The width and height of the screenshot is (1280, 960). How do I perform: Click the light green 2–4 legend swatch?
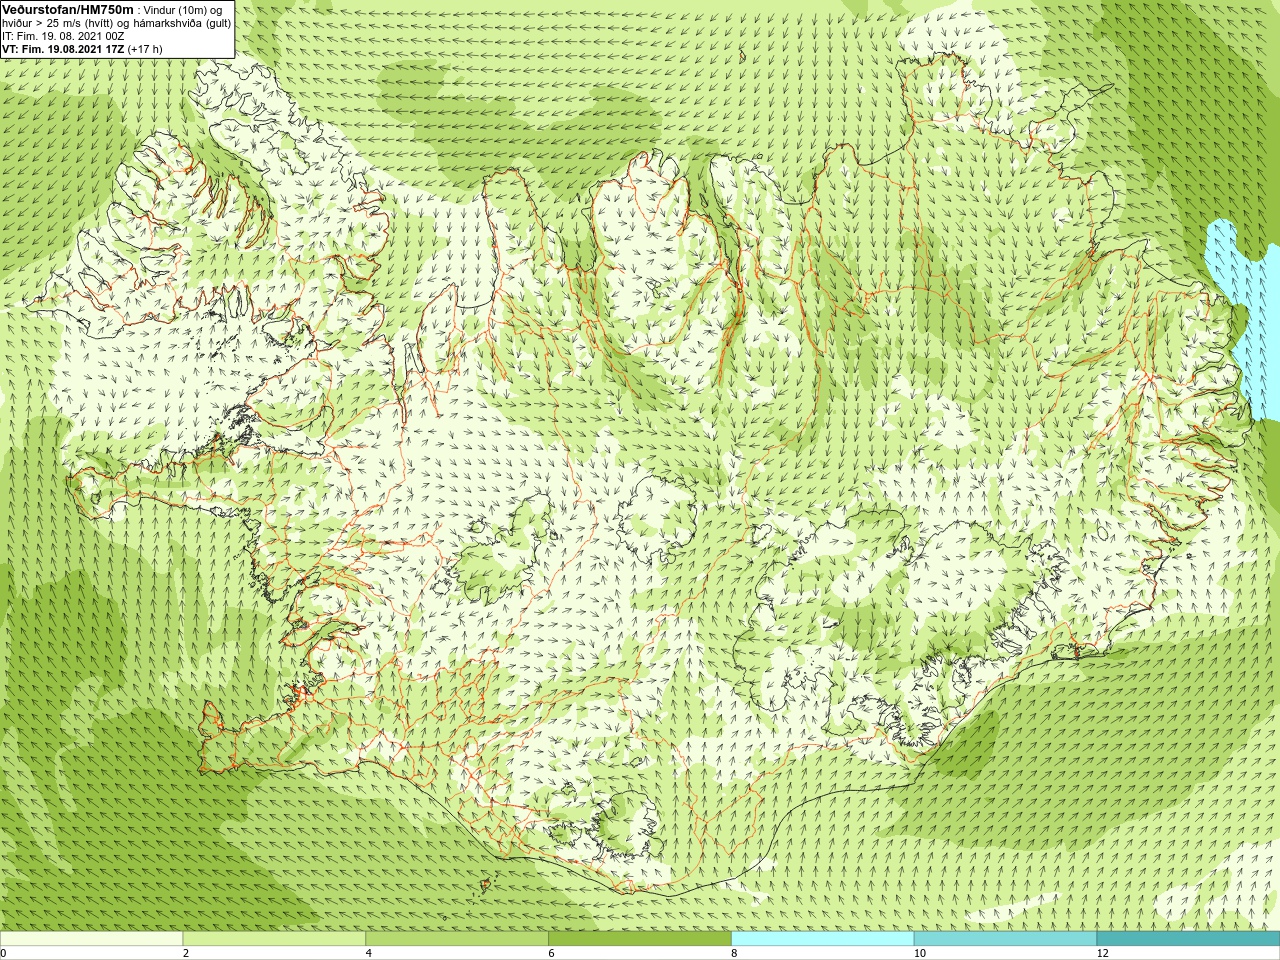tap(274, 939)
